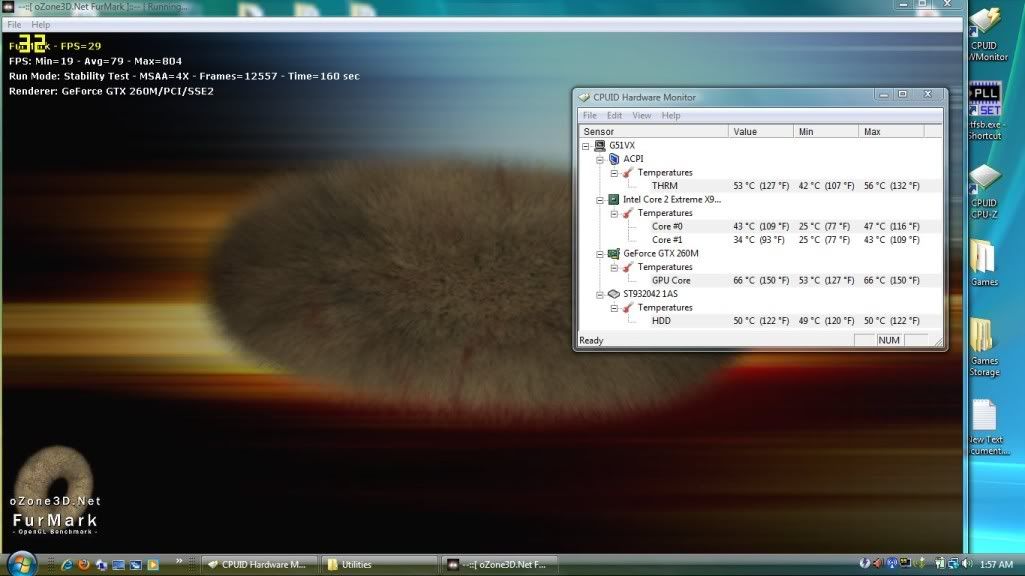Click the network connection tray icon
The height and width of the screenshot is (576, 1025).
(x=953, y=564)
